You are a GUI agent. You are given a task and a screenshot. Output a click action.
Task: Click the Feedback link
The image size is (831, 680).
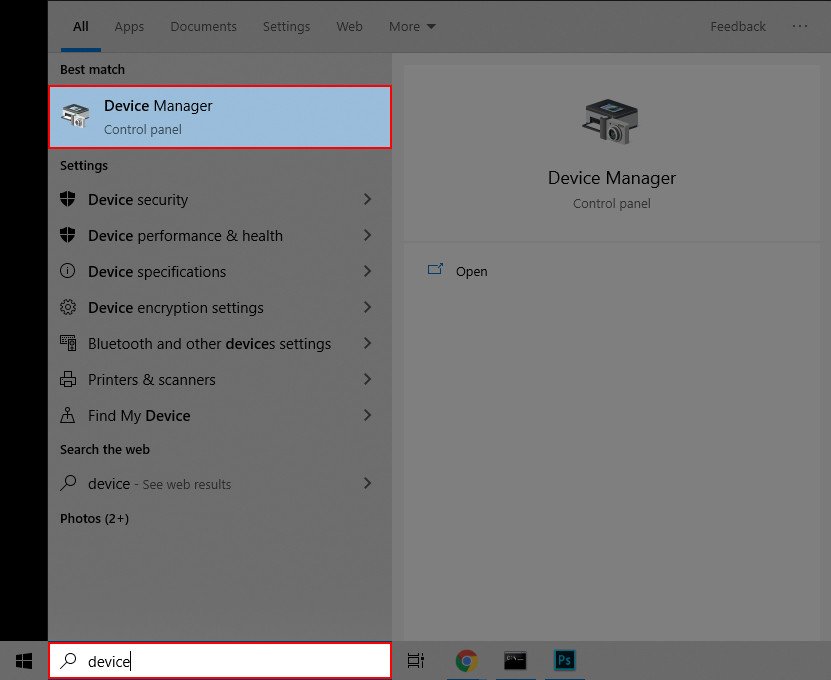pyautogui.click(x=738, y=26)
